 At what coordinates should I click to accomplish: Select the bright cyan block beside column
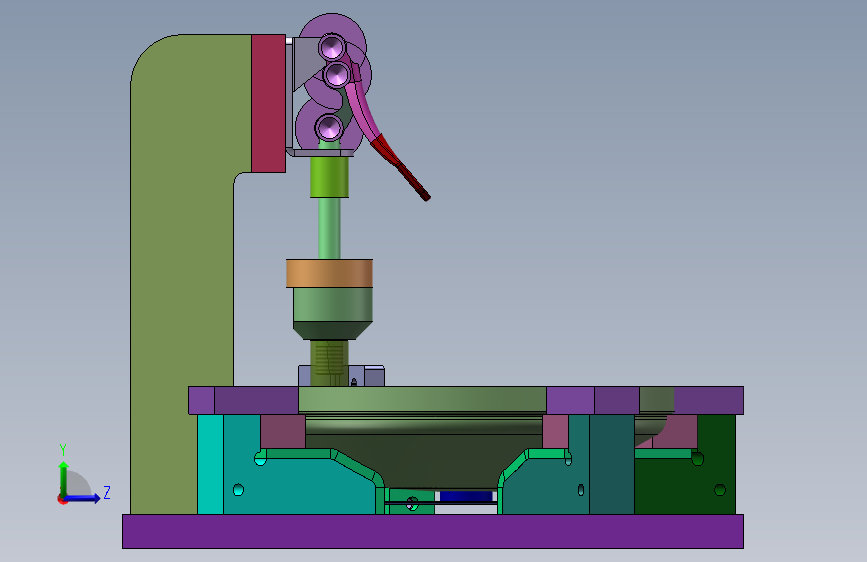tap(210, 464)
